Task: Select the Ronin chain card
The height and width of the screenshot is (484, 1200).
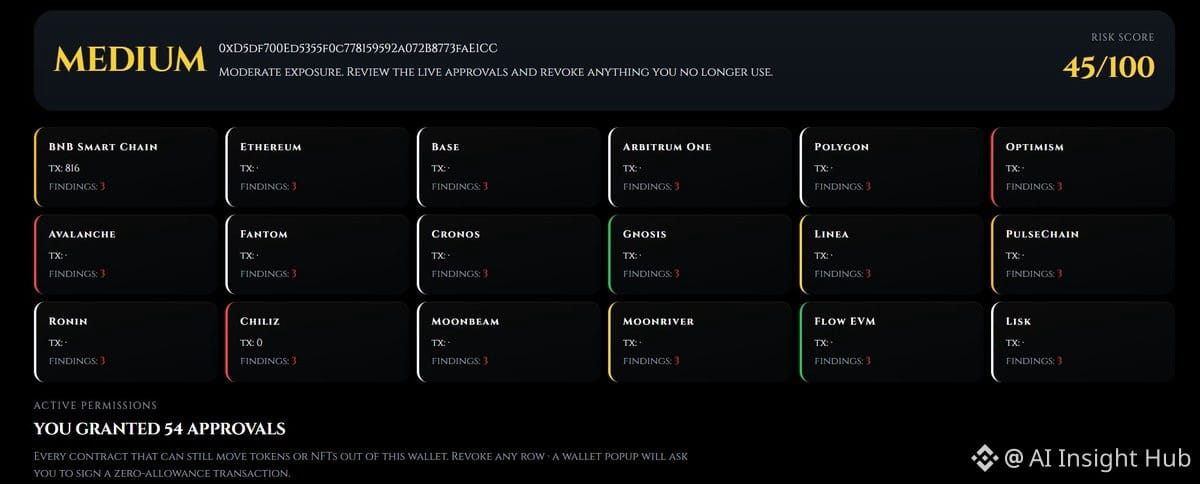Action: (x=126, y=342)
